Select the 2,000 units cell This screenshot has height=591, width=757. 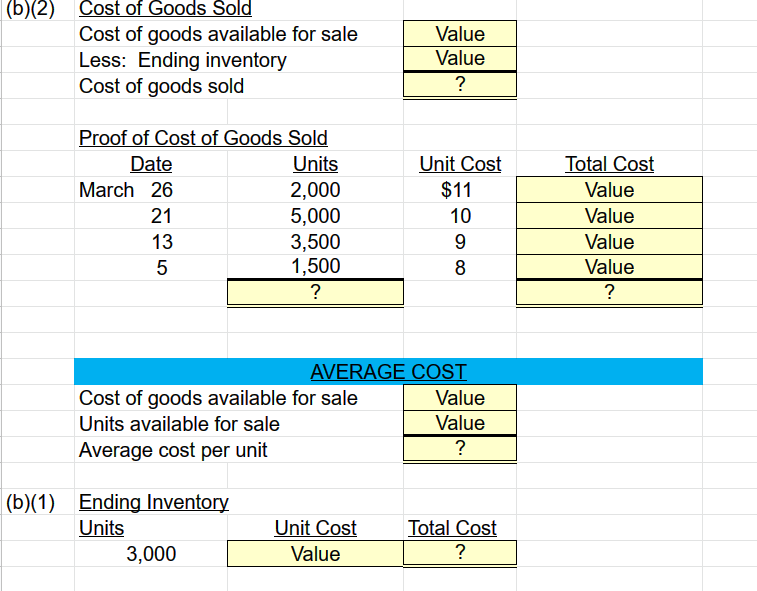(315, 190)
